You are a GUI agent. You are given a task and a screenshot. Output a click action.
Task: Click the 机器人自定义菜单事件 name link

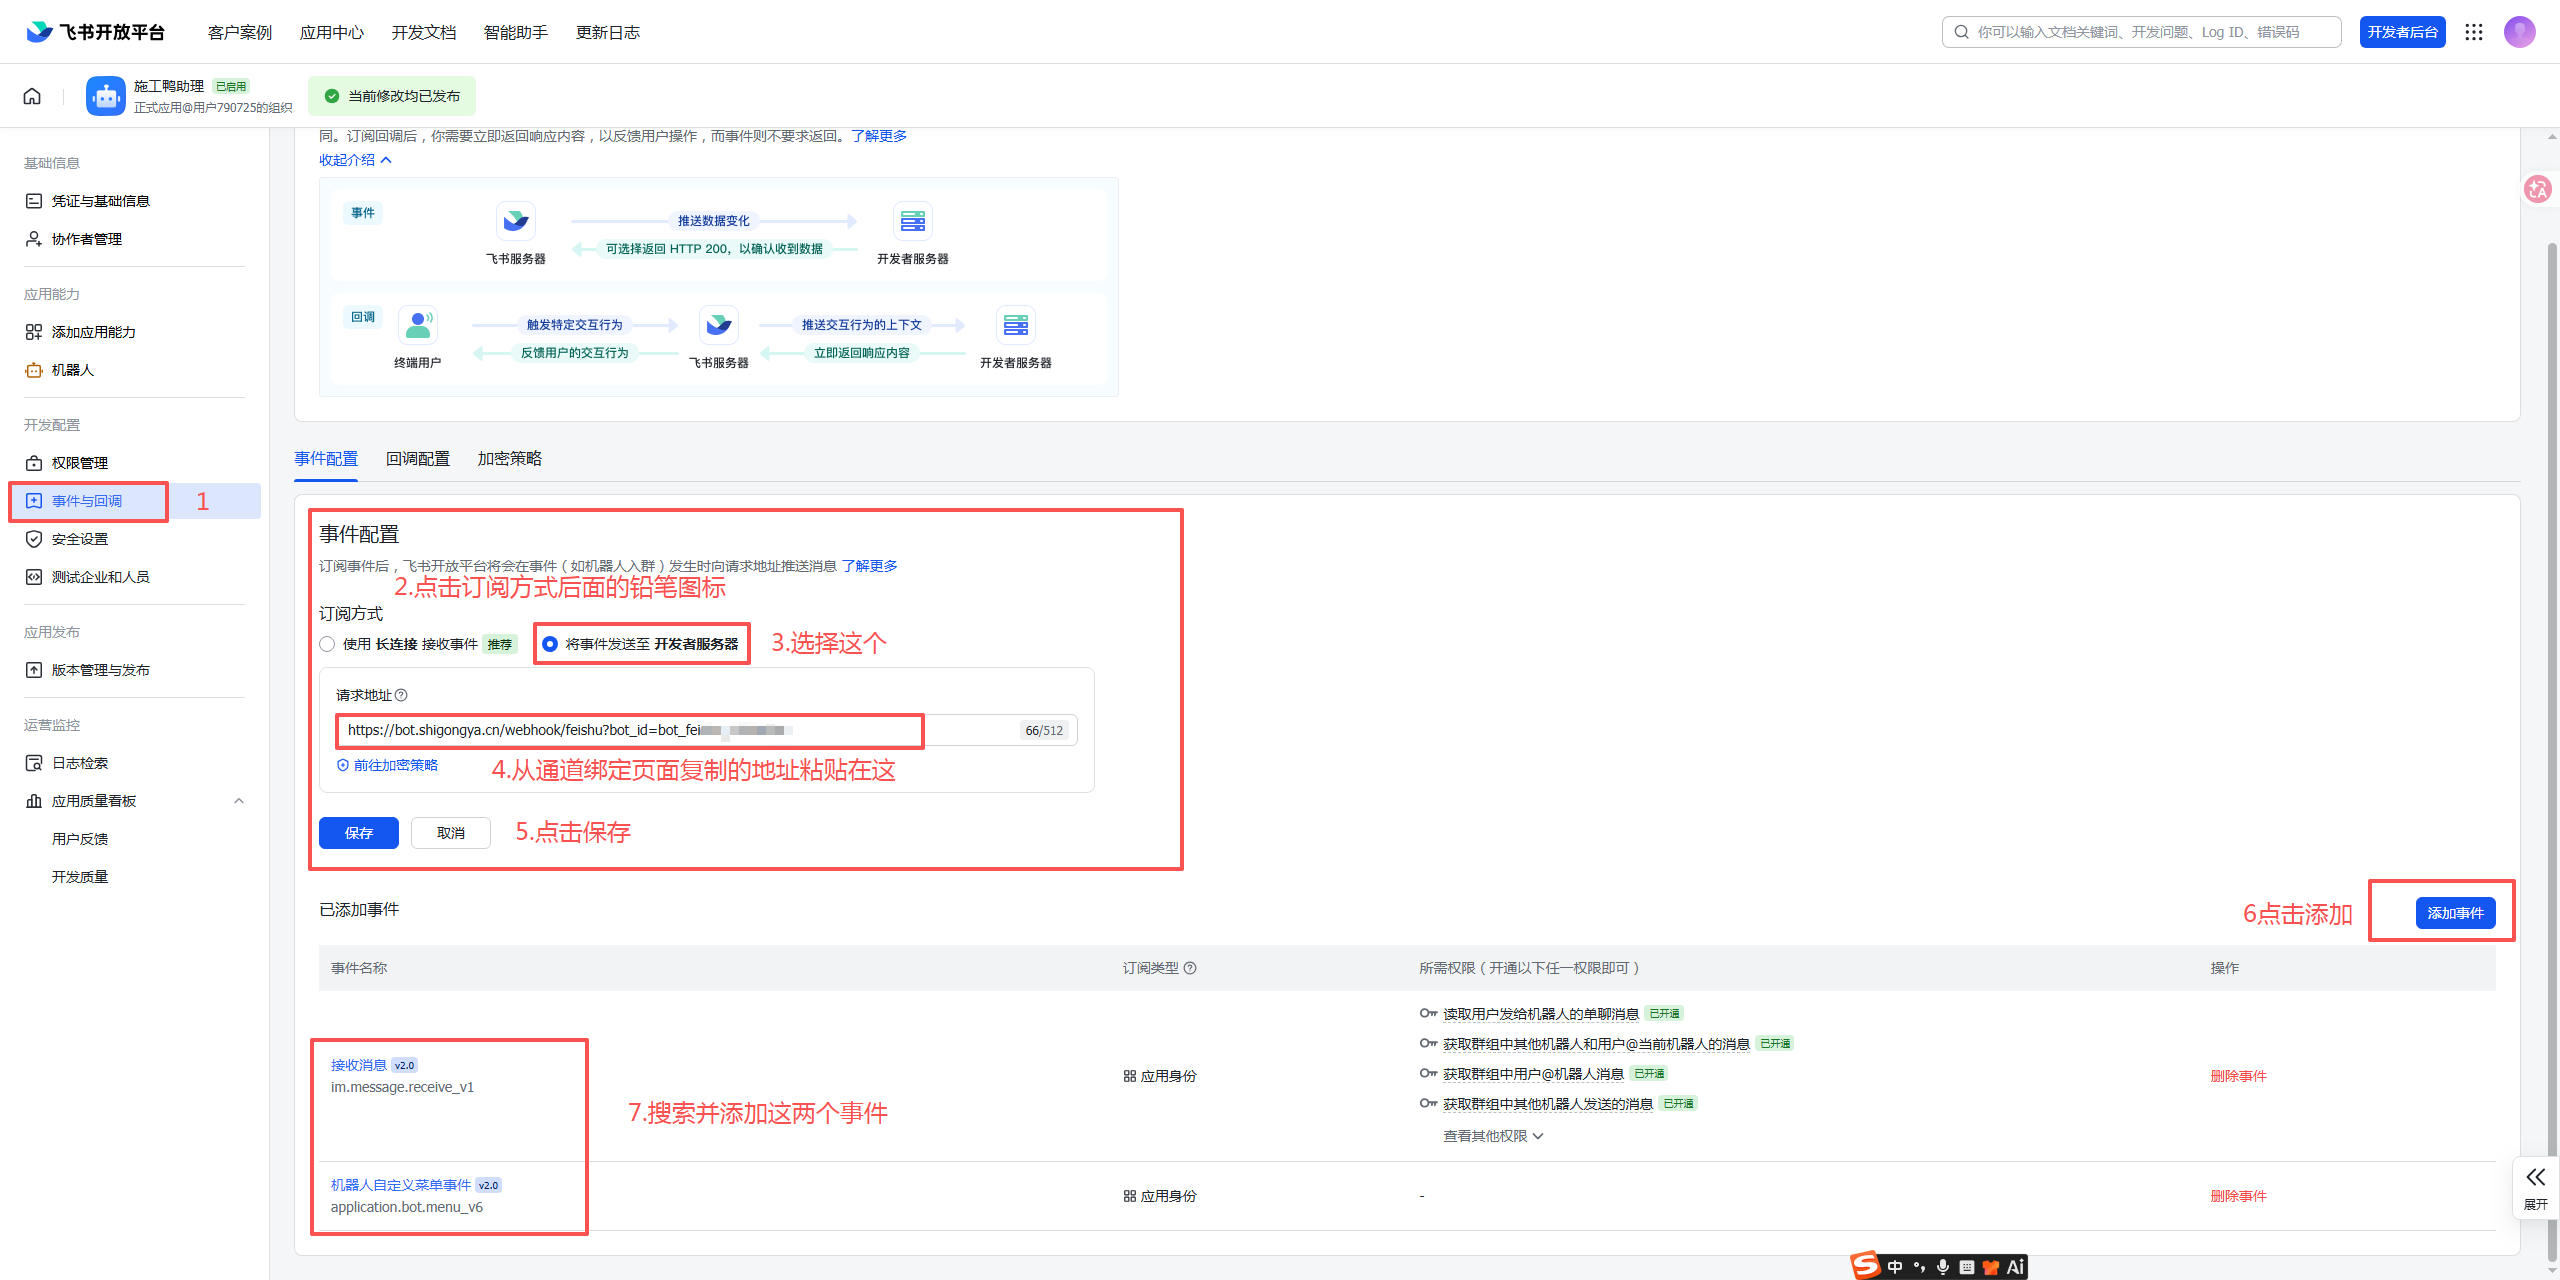point(401,1185)
